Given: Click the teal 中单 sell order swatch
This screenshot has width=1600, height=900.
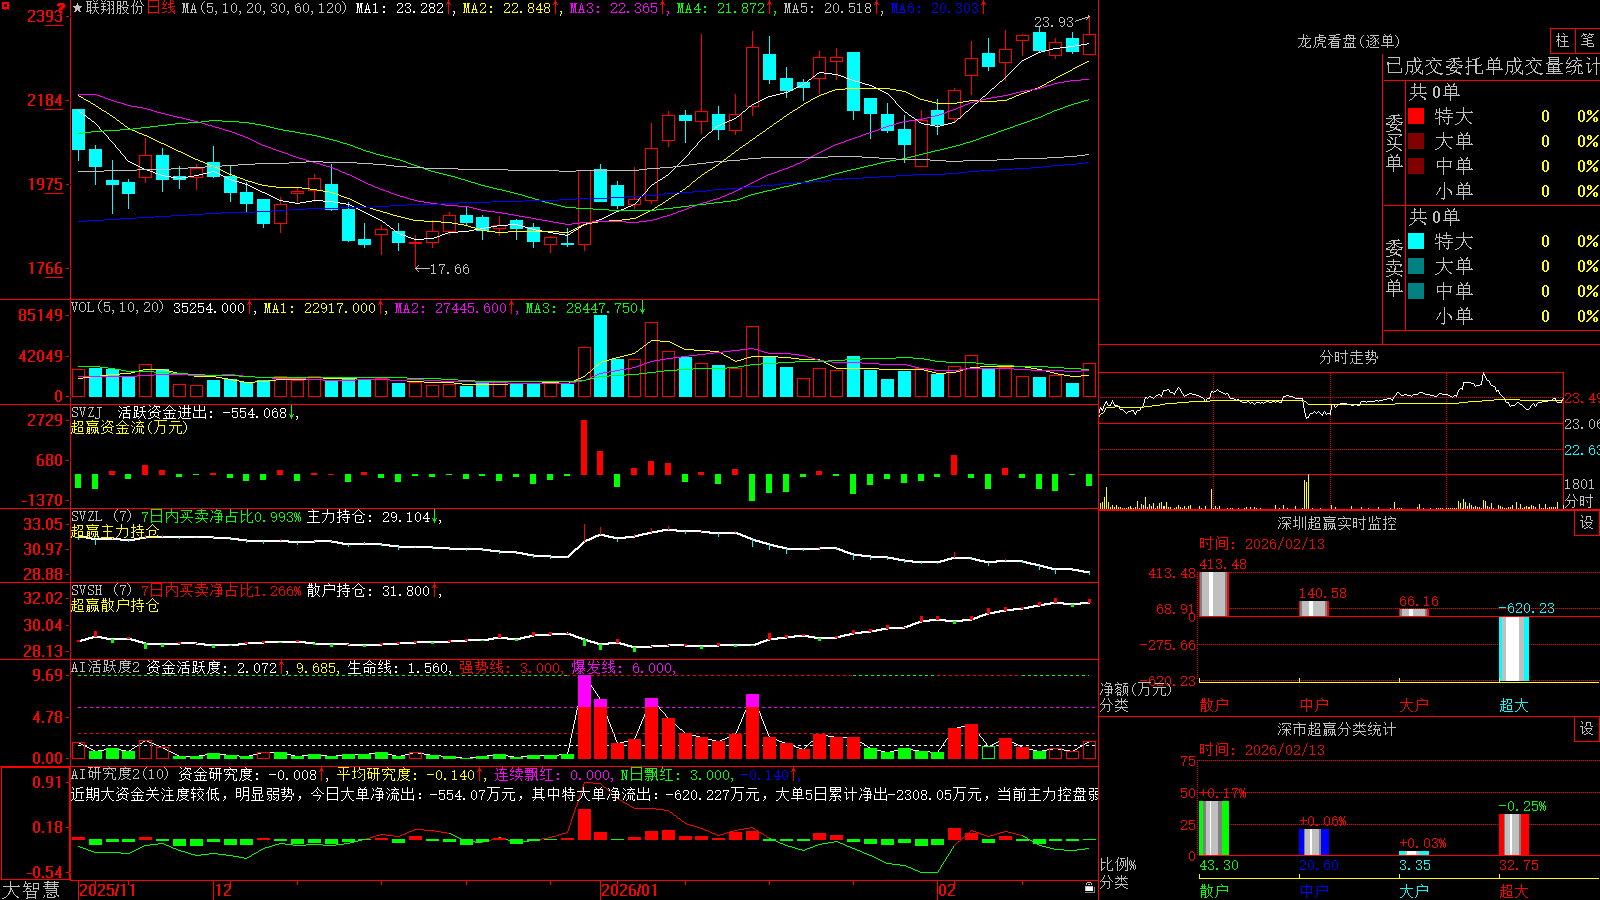Looking at the screenshot, I should click(1416, 290).
